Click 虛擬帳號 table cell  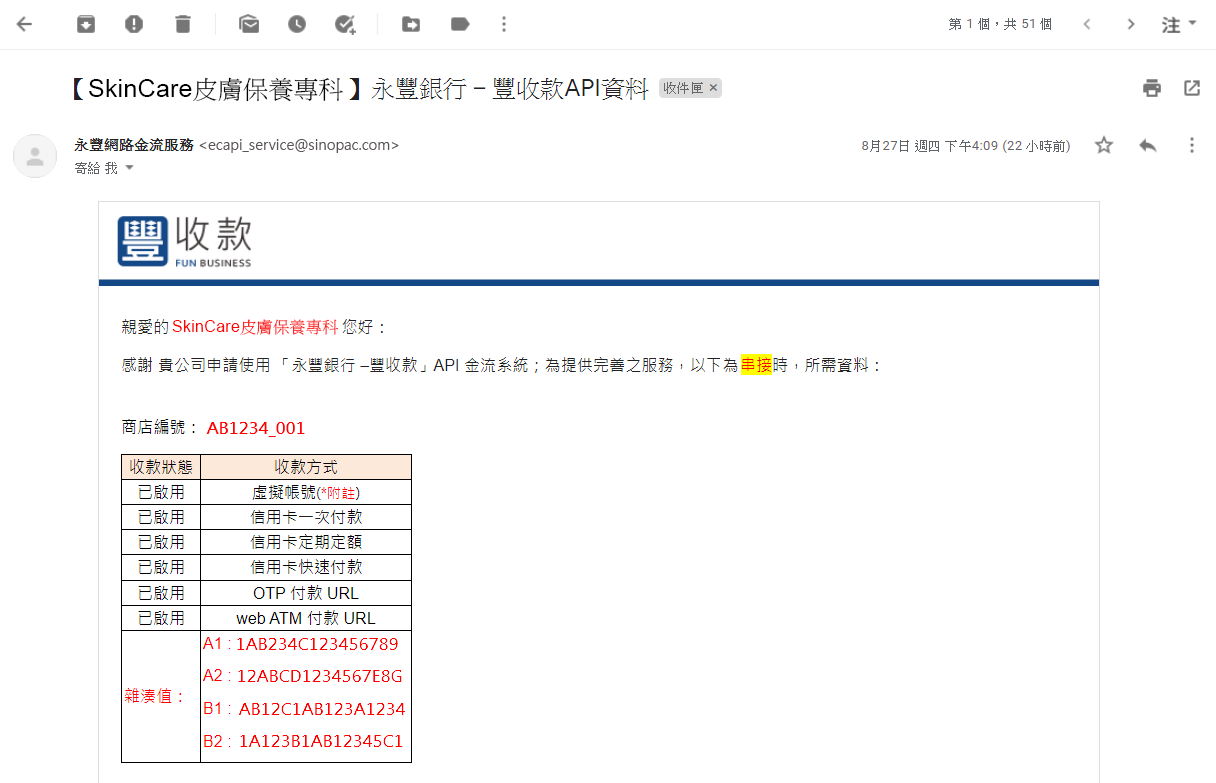306,492
